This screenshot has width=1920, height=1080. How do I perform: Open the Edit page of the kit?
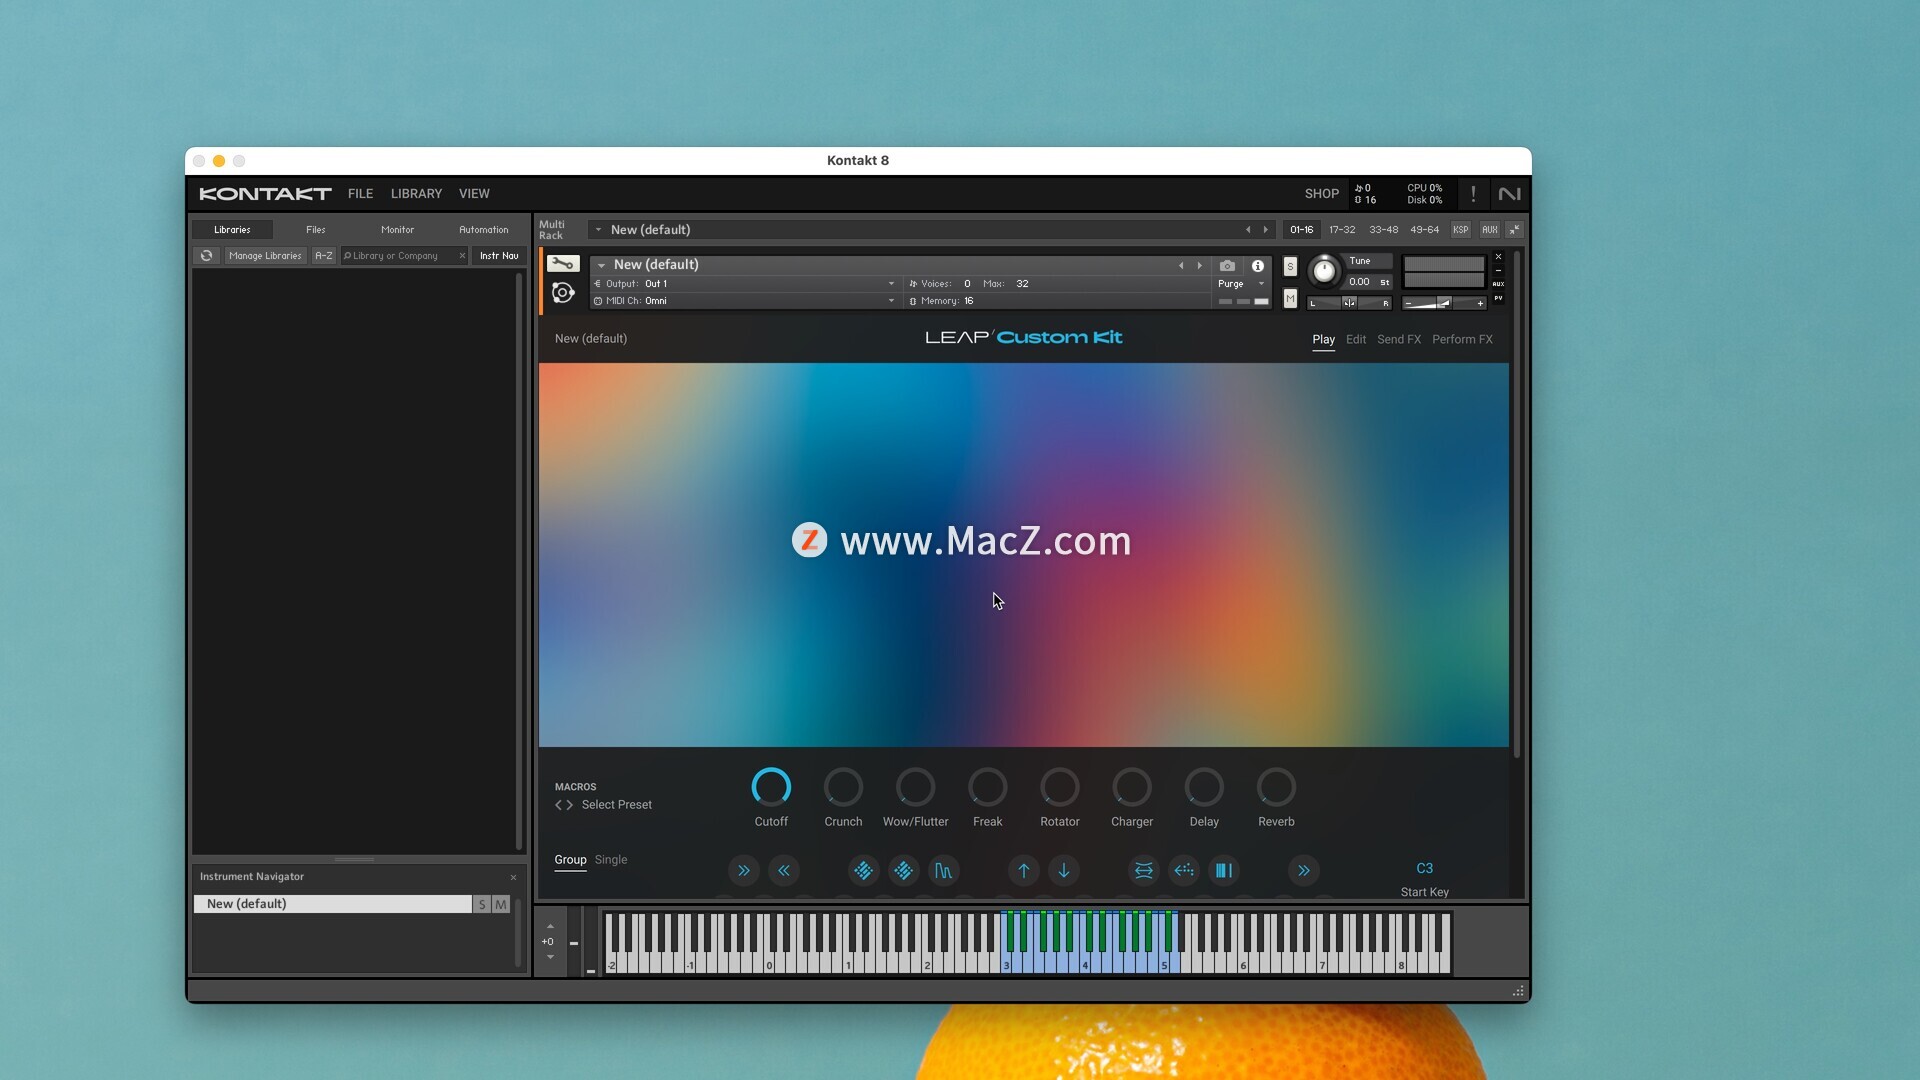click(x=1355, y=340)
